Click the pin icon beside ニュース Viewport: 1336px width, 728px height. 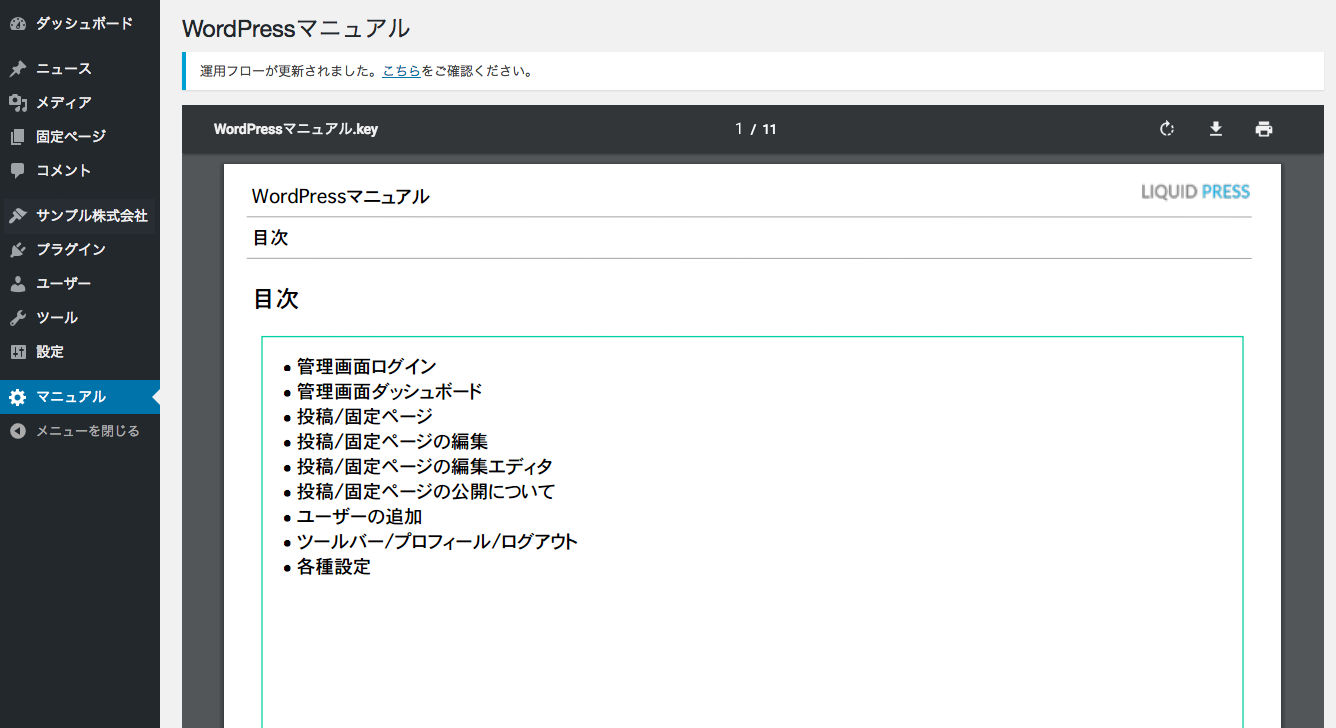tap(17, 69)
